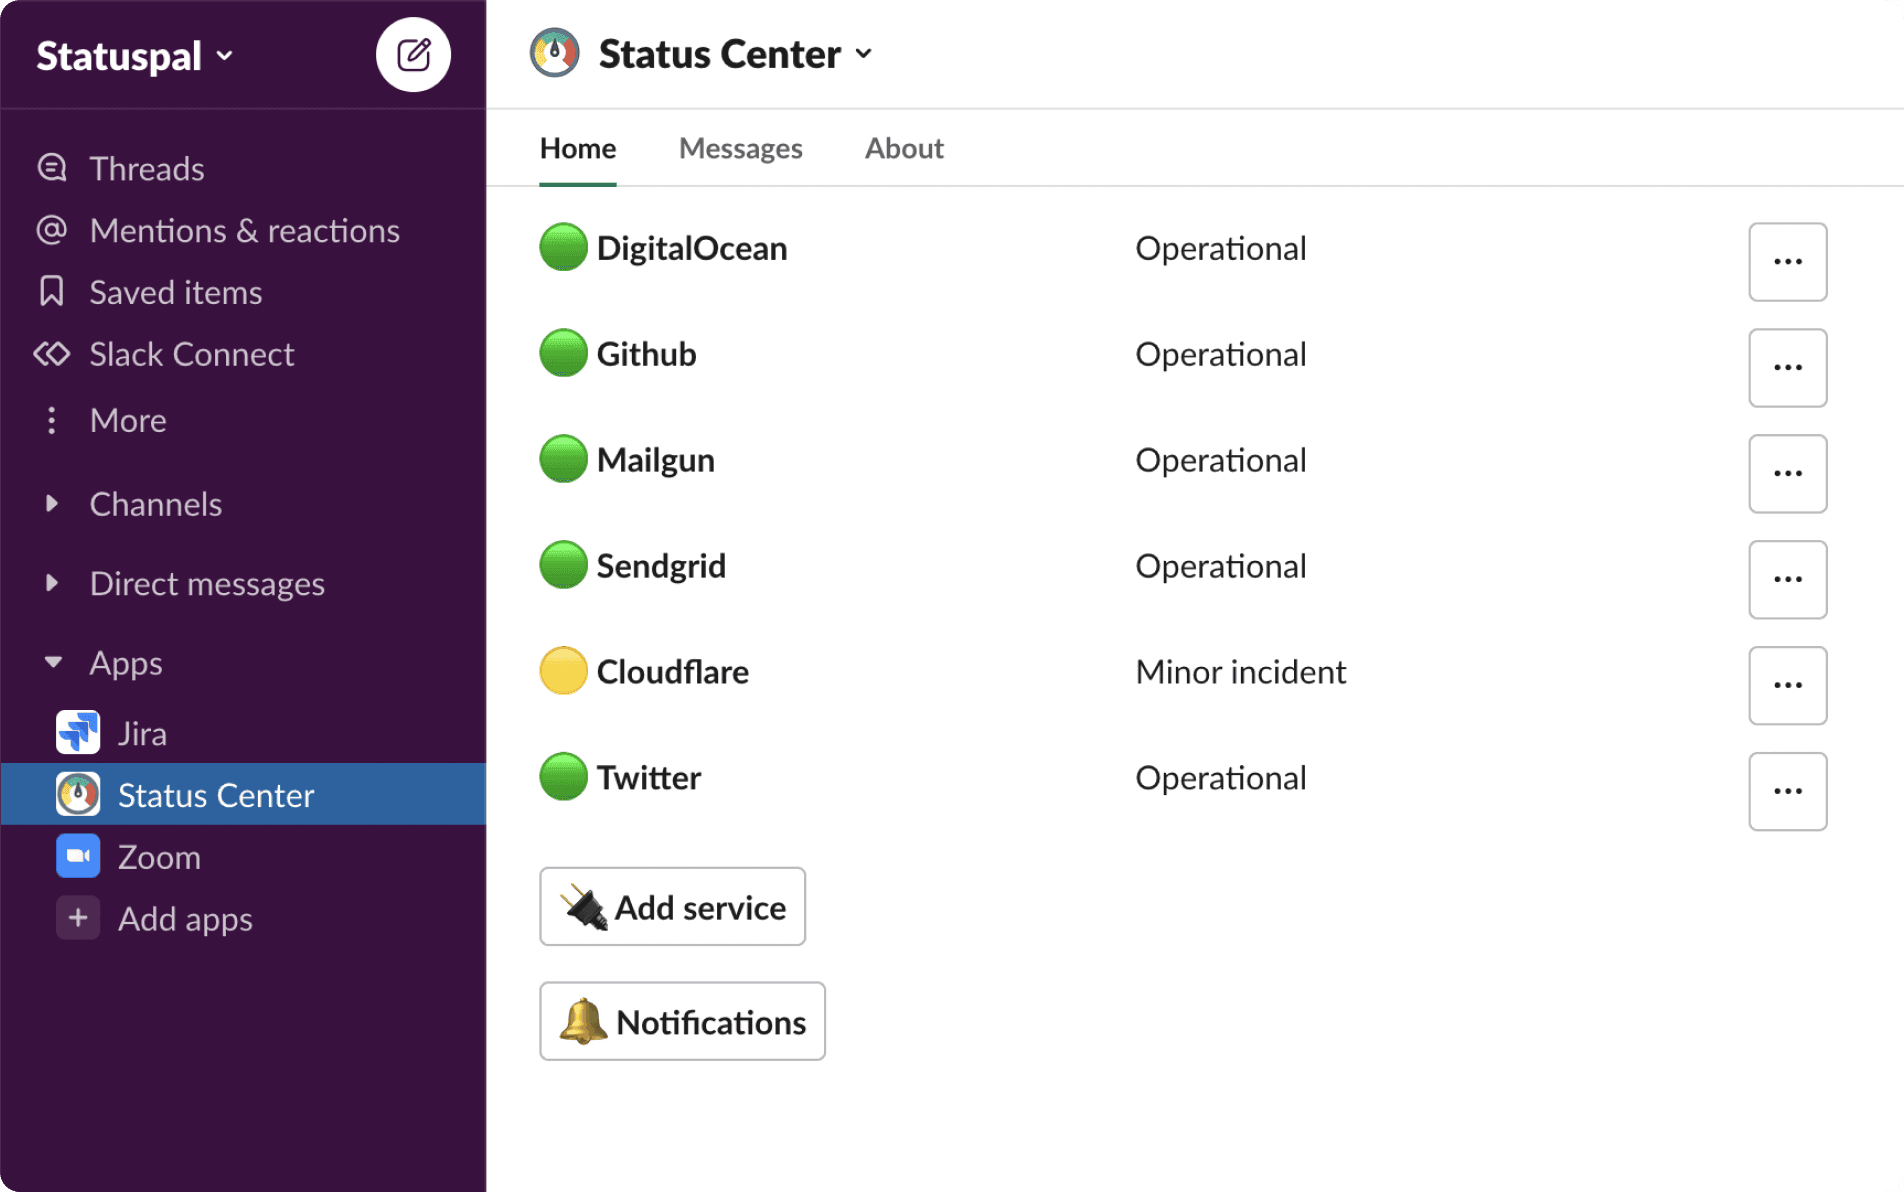The width and height of the screenshot is (1904, 1192).
Task: Open Mentions & reactions
Action: tap(244, 231)
